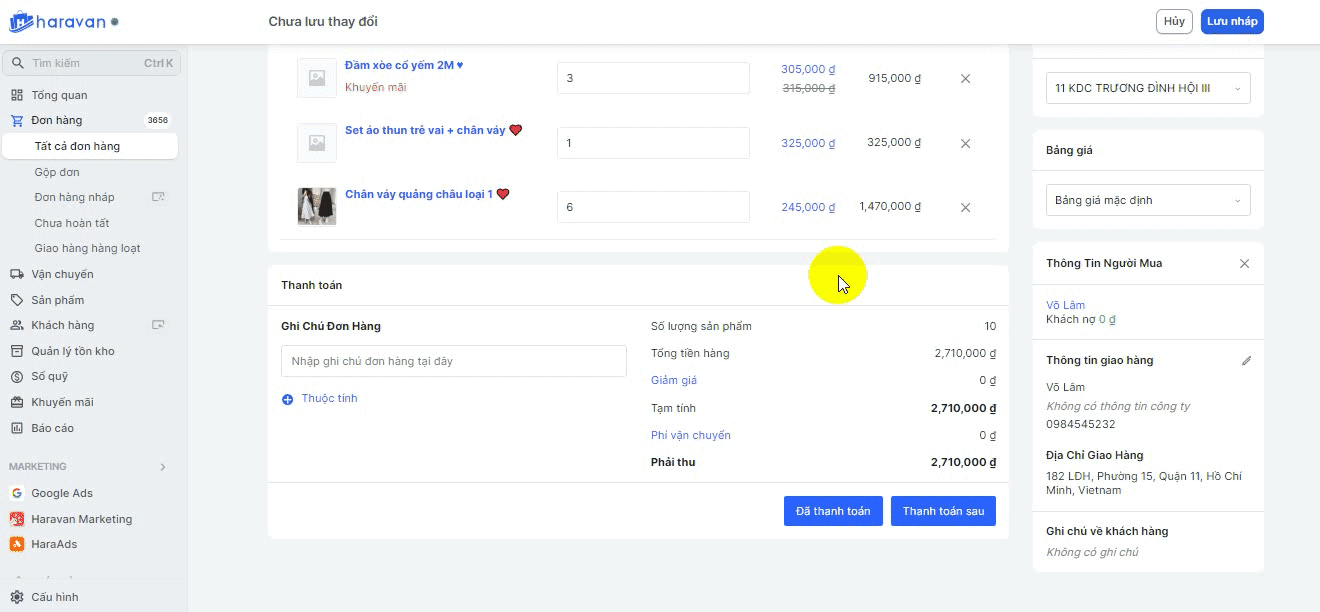Open 11 KDC TRƯƠNG ĐÌNH HỘI III dropdown
This screenshot has width=1320, height=612.
coord(1148,88)
